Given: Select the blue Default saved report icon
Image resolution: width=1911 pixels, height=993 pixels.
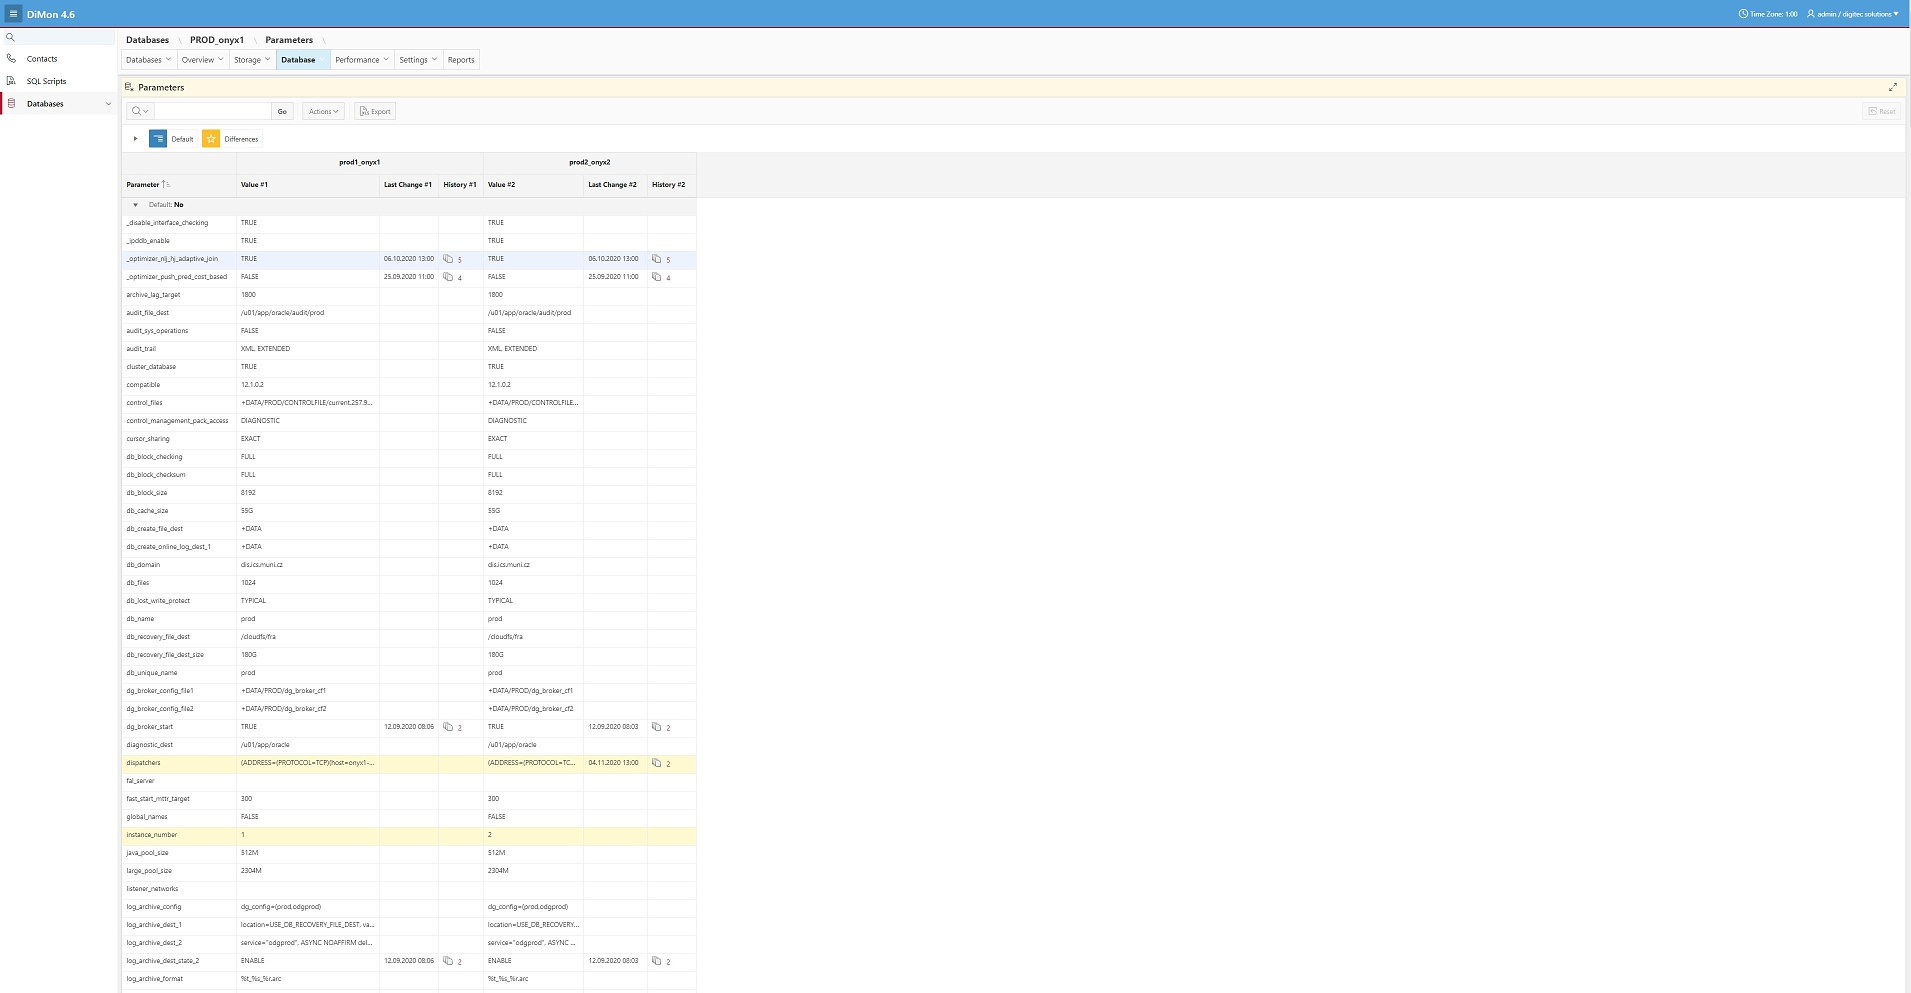Looking at the screenshot, I should pos(158,139).
